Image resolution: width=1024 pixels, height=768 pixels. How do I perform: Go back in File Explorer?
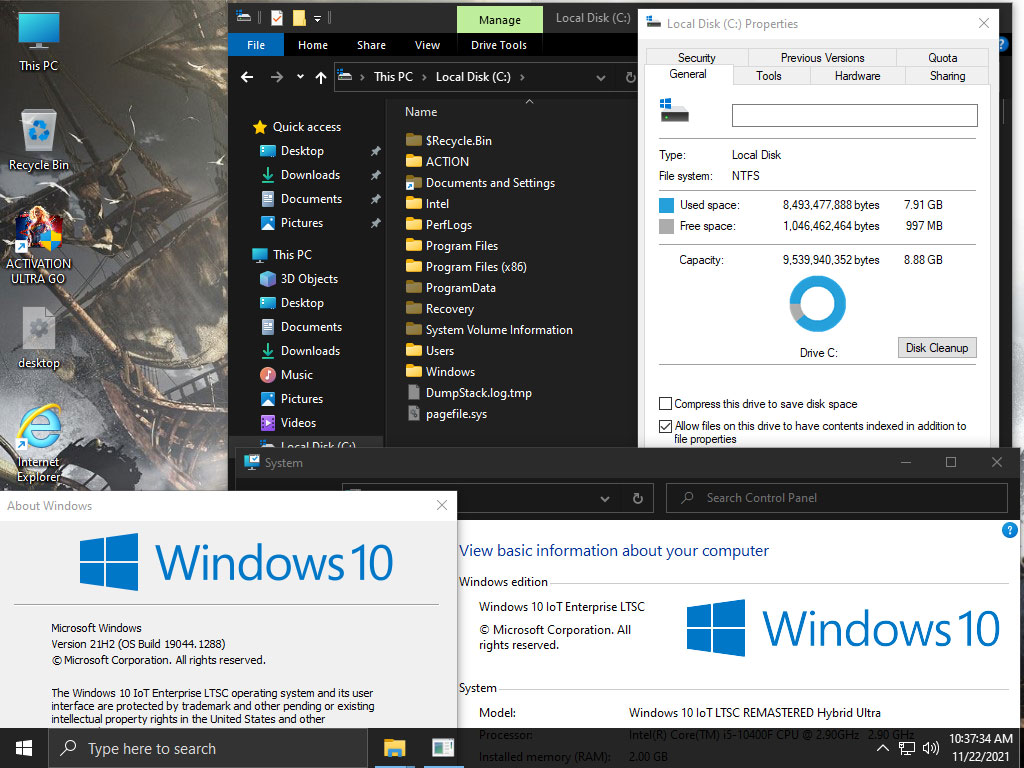click(247, 77)
